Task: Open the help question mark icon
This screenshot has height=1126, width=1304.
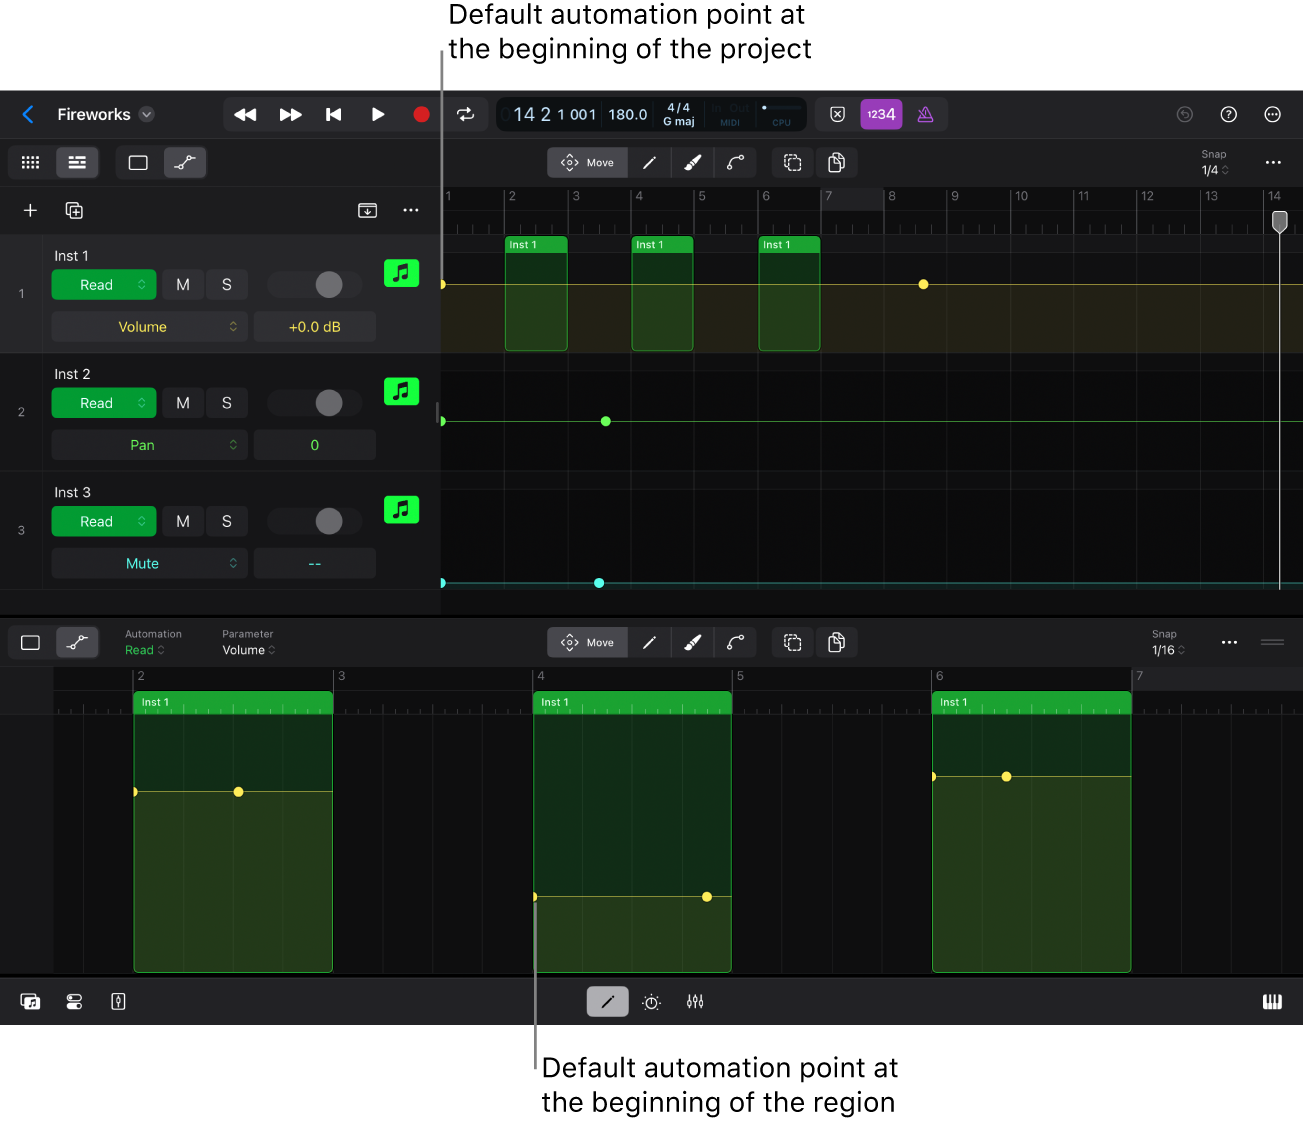Action: [x=1229, y=114]
